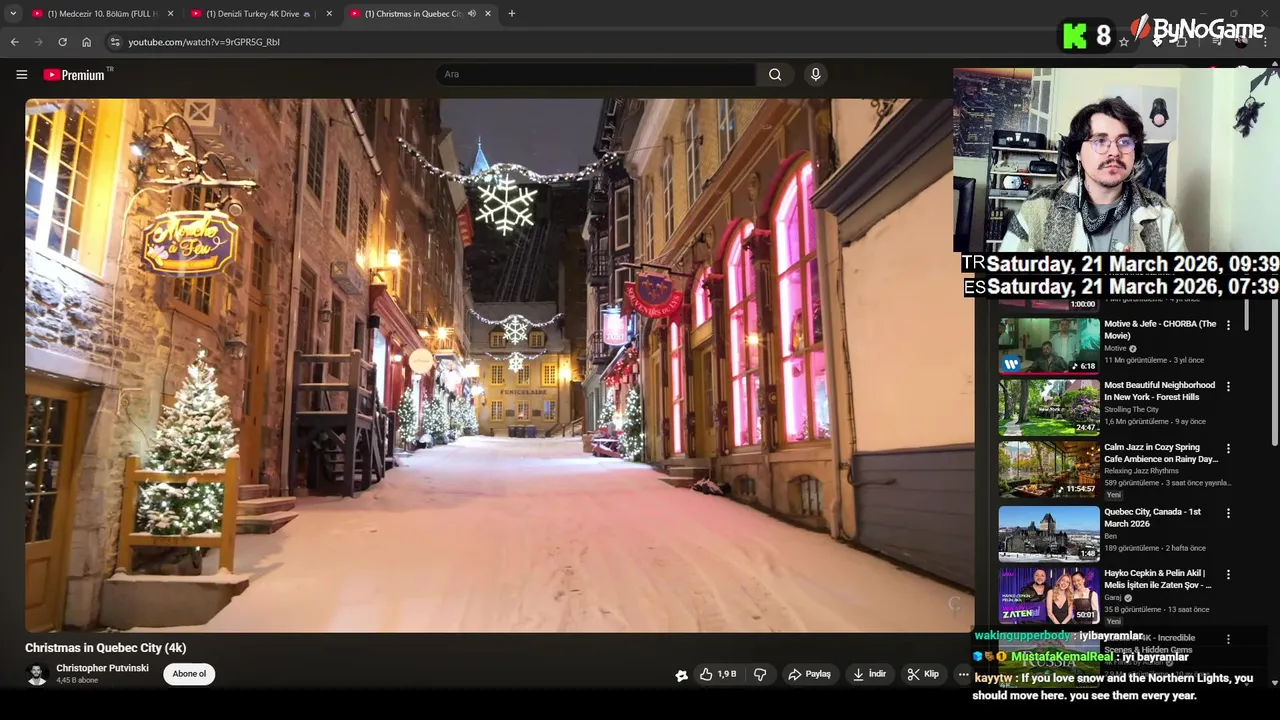Switch to the Medcezir 10. Bölüm tab

(x=103, y=14)
